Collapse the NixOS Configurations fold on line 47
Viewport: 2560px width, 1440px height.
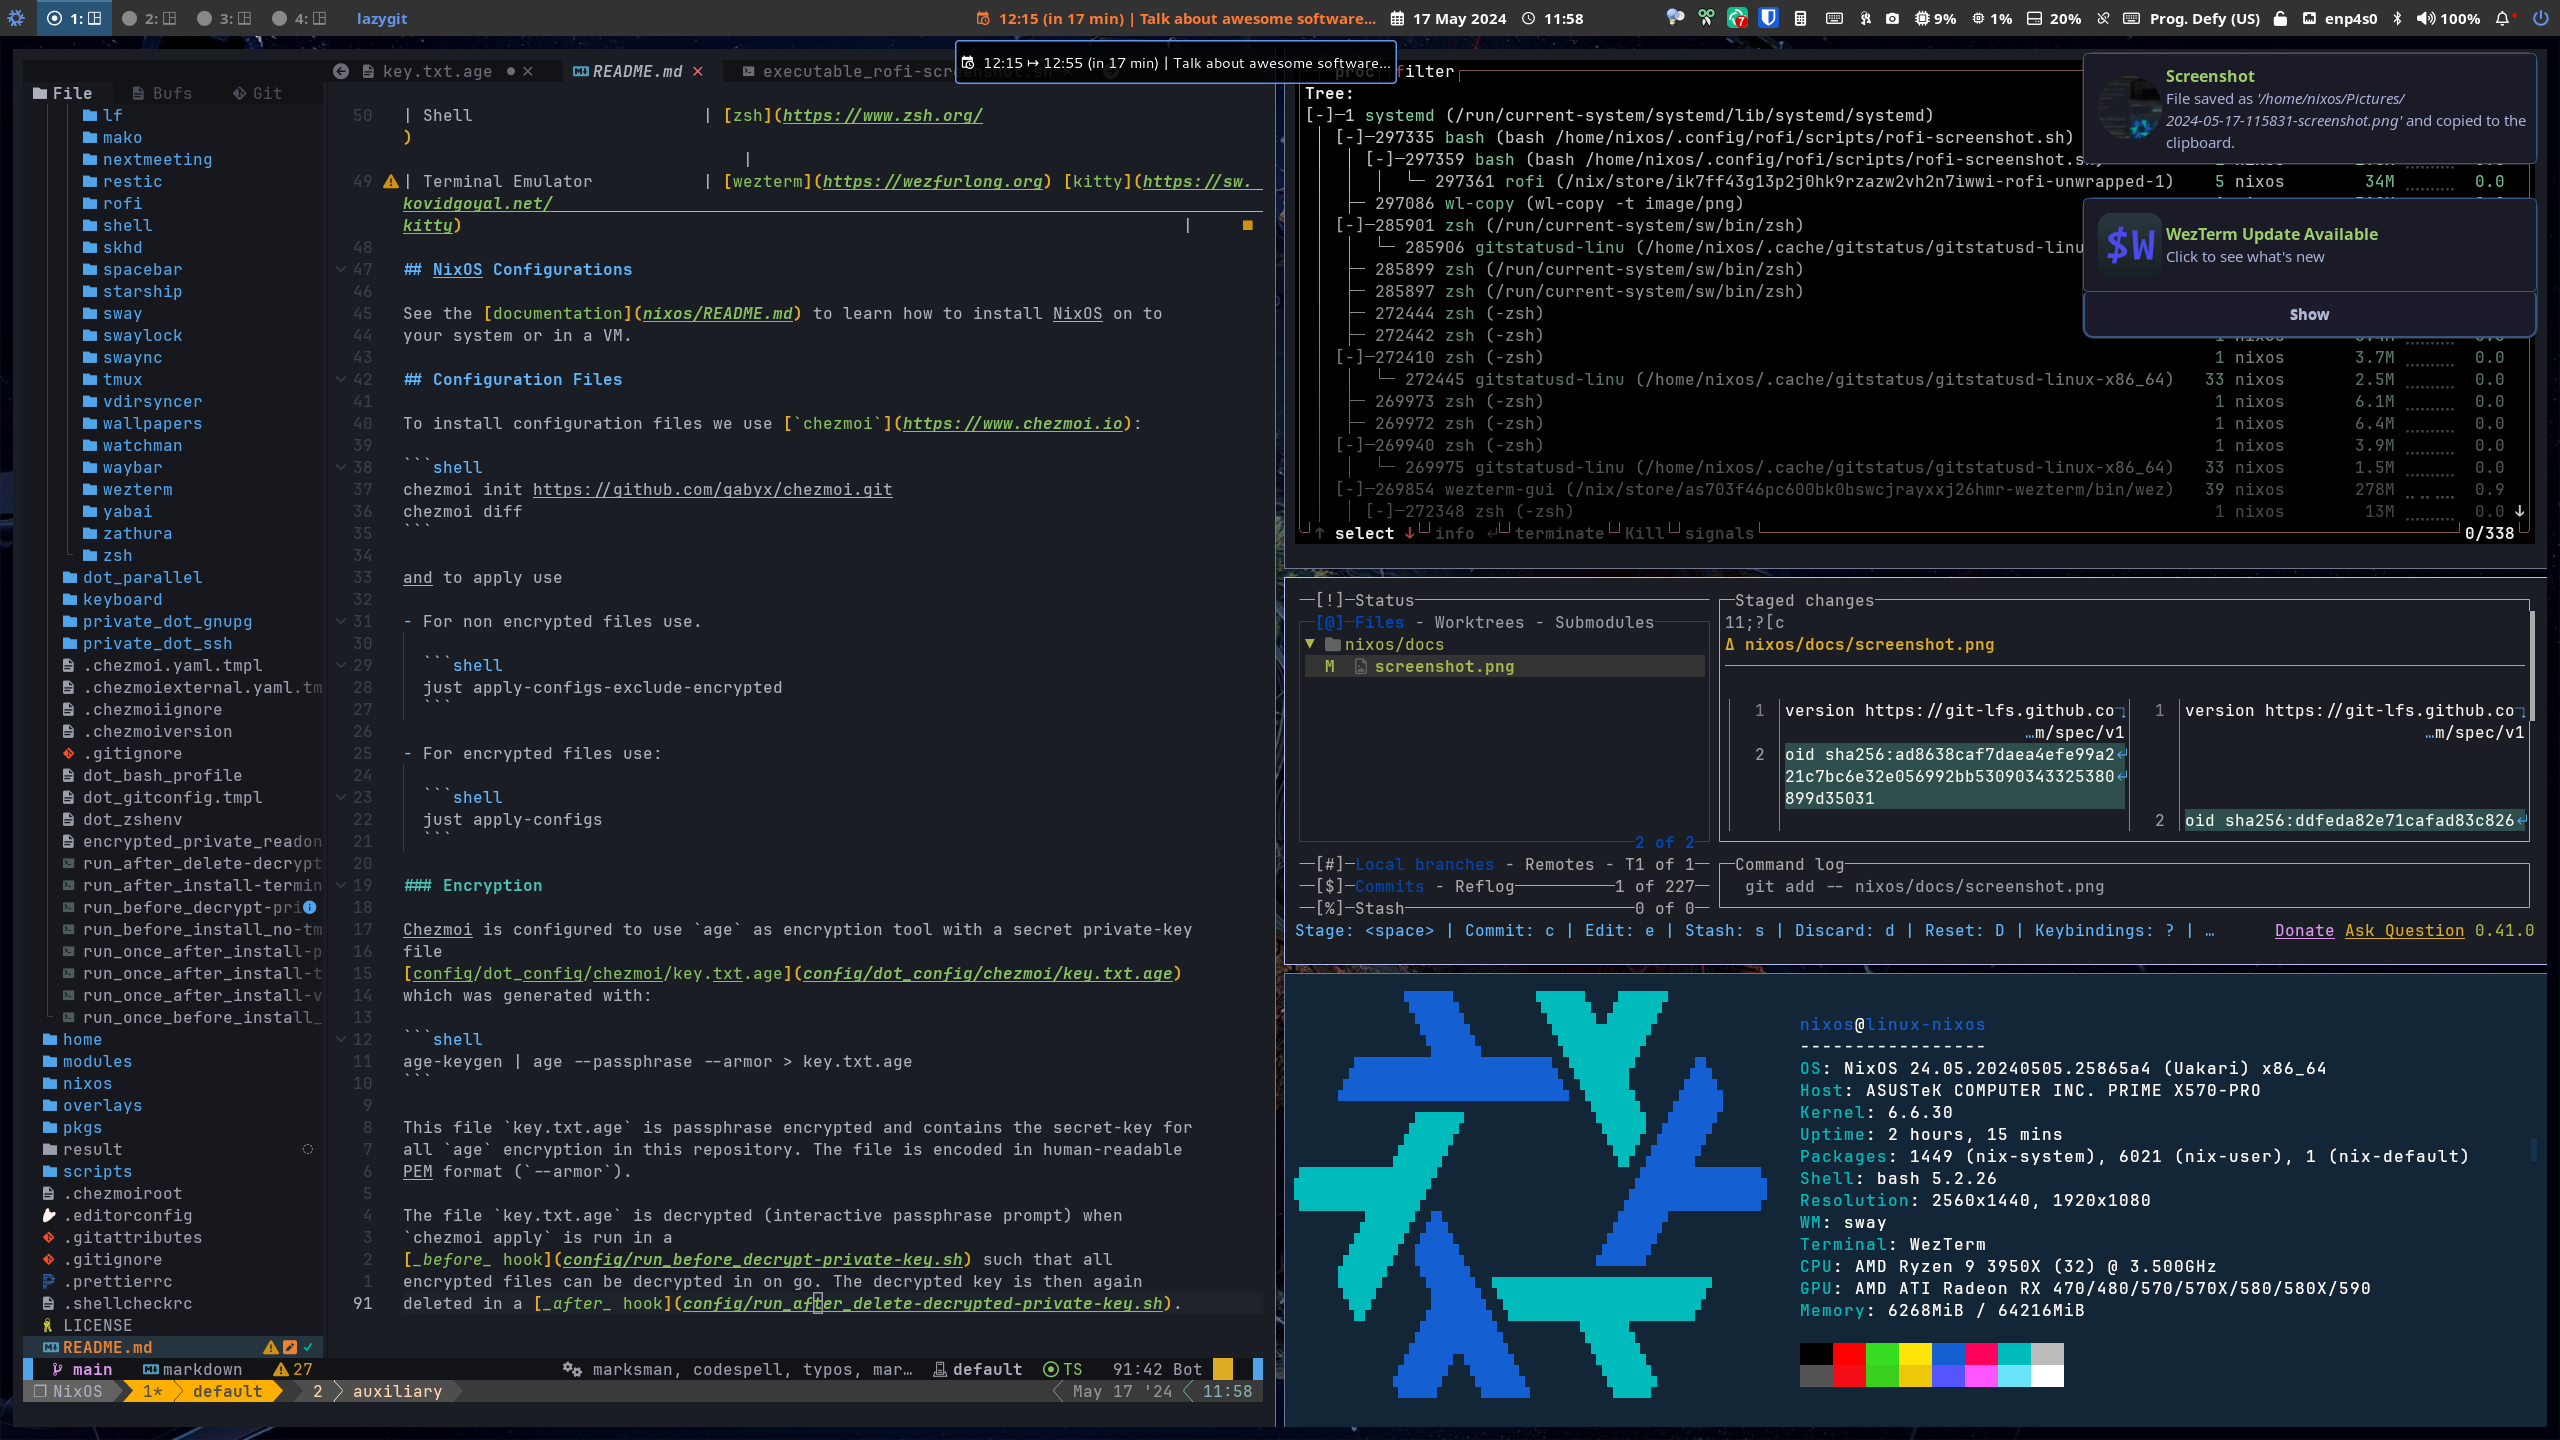point(341,269)
